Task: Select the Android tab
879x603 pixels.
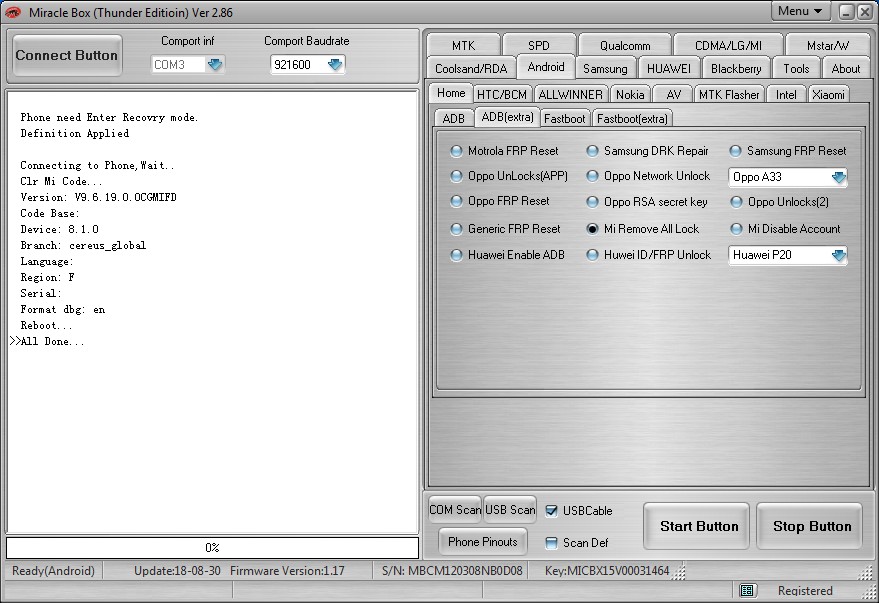Action: click(x=546, y=67)
